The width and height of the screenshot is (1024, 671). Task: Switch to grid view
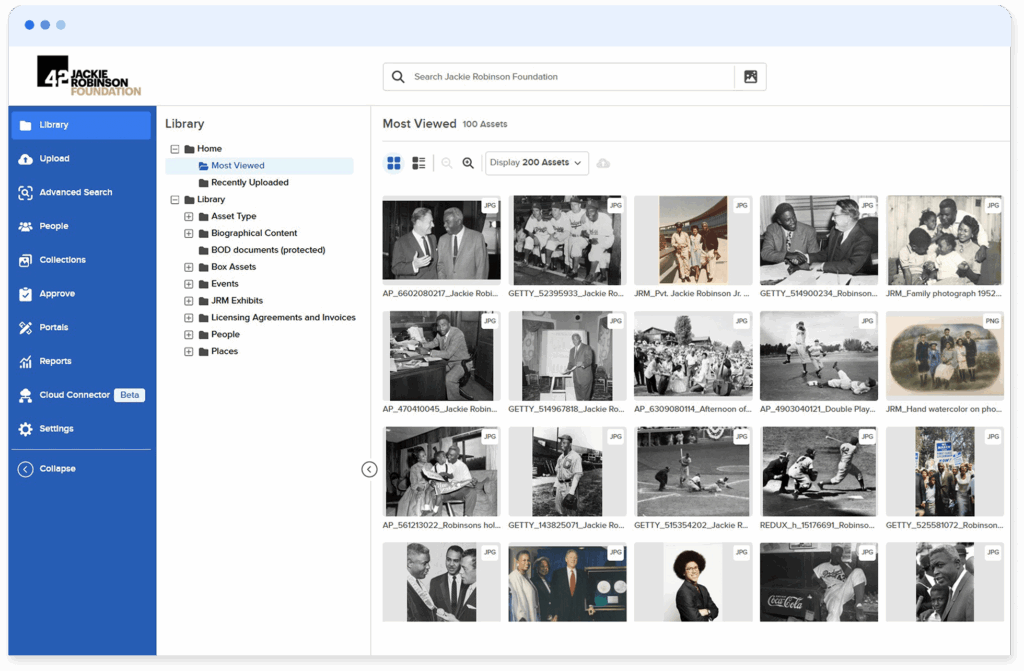394,163
